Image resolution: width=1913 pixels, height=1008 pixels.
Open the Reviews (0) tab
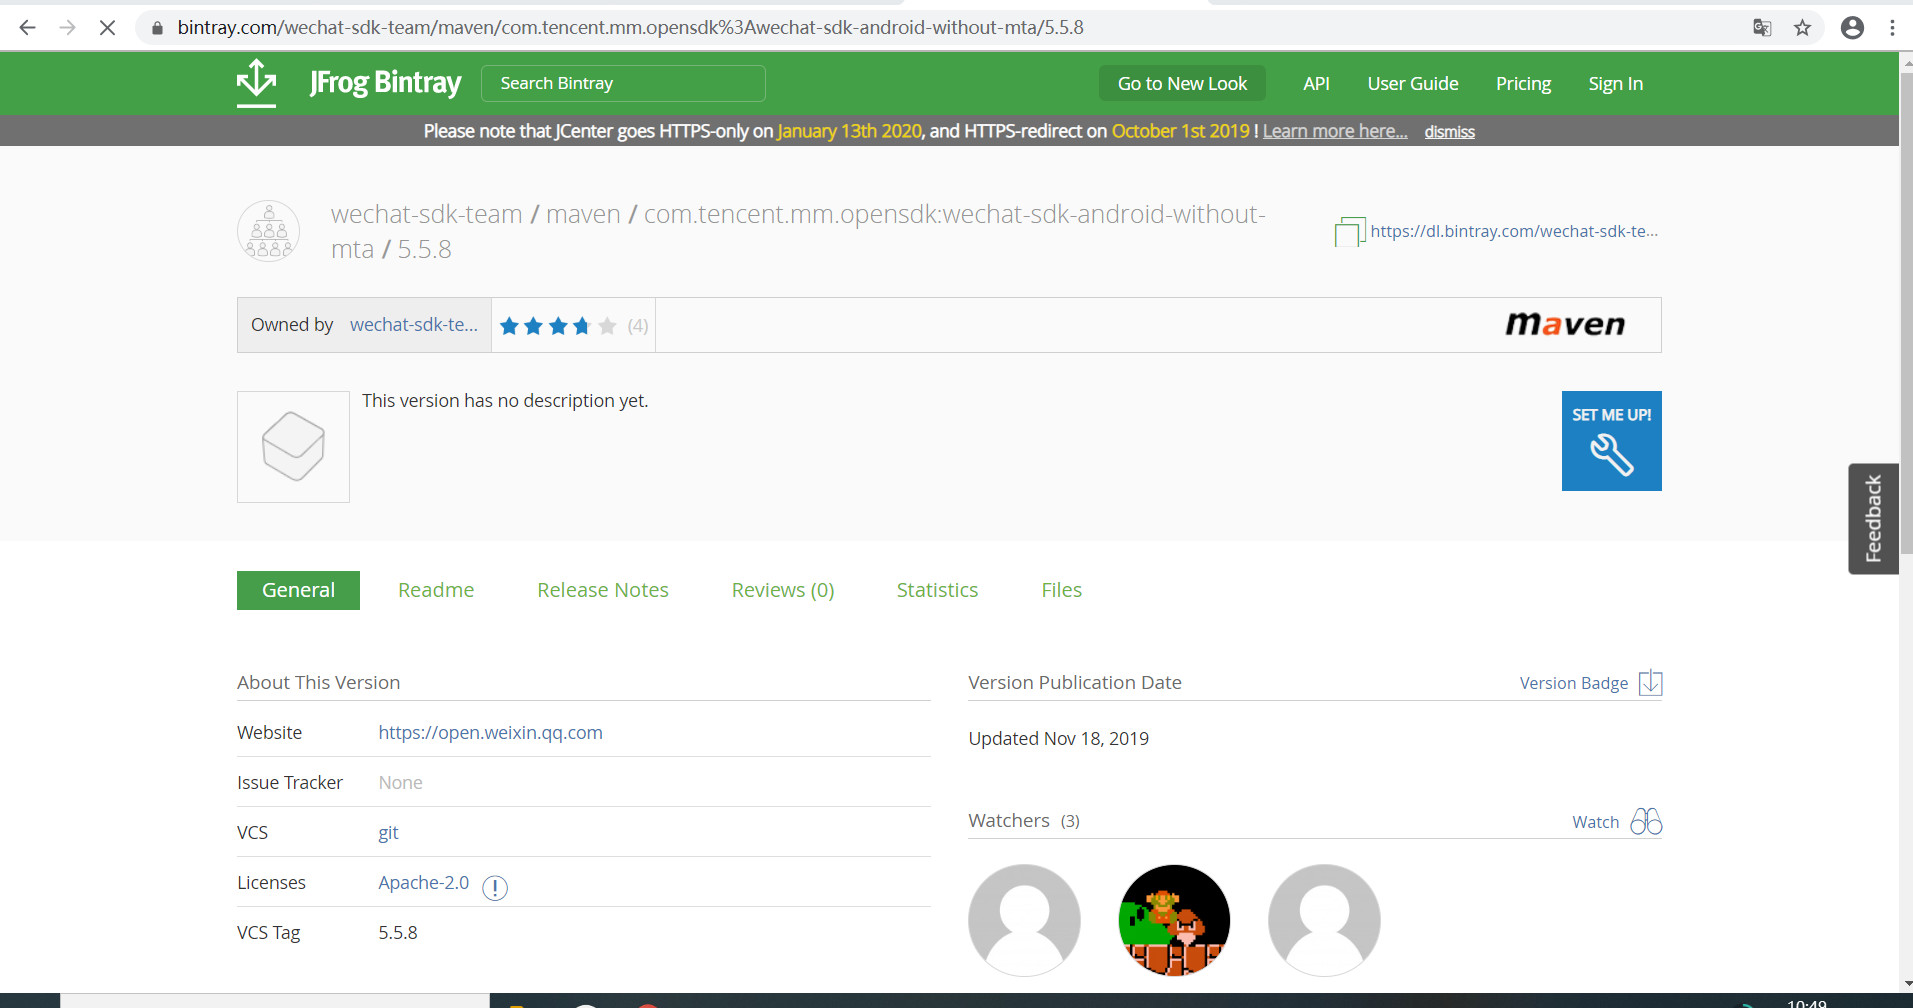click(783, 590)
